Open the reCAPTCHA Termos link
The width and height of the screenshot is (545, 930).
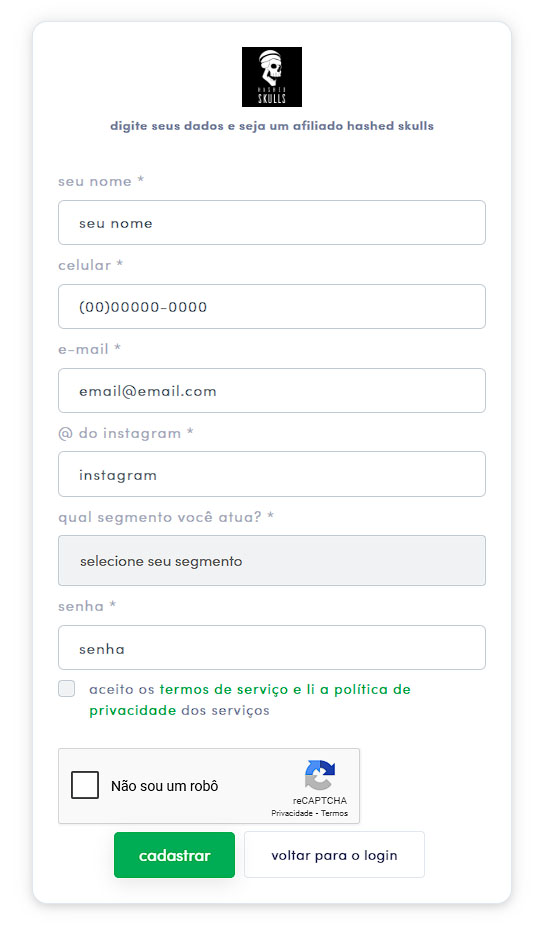coord(334,813)
